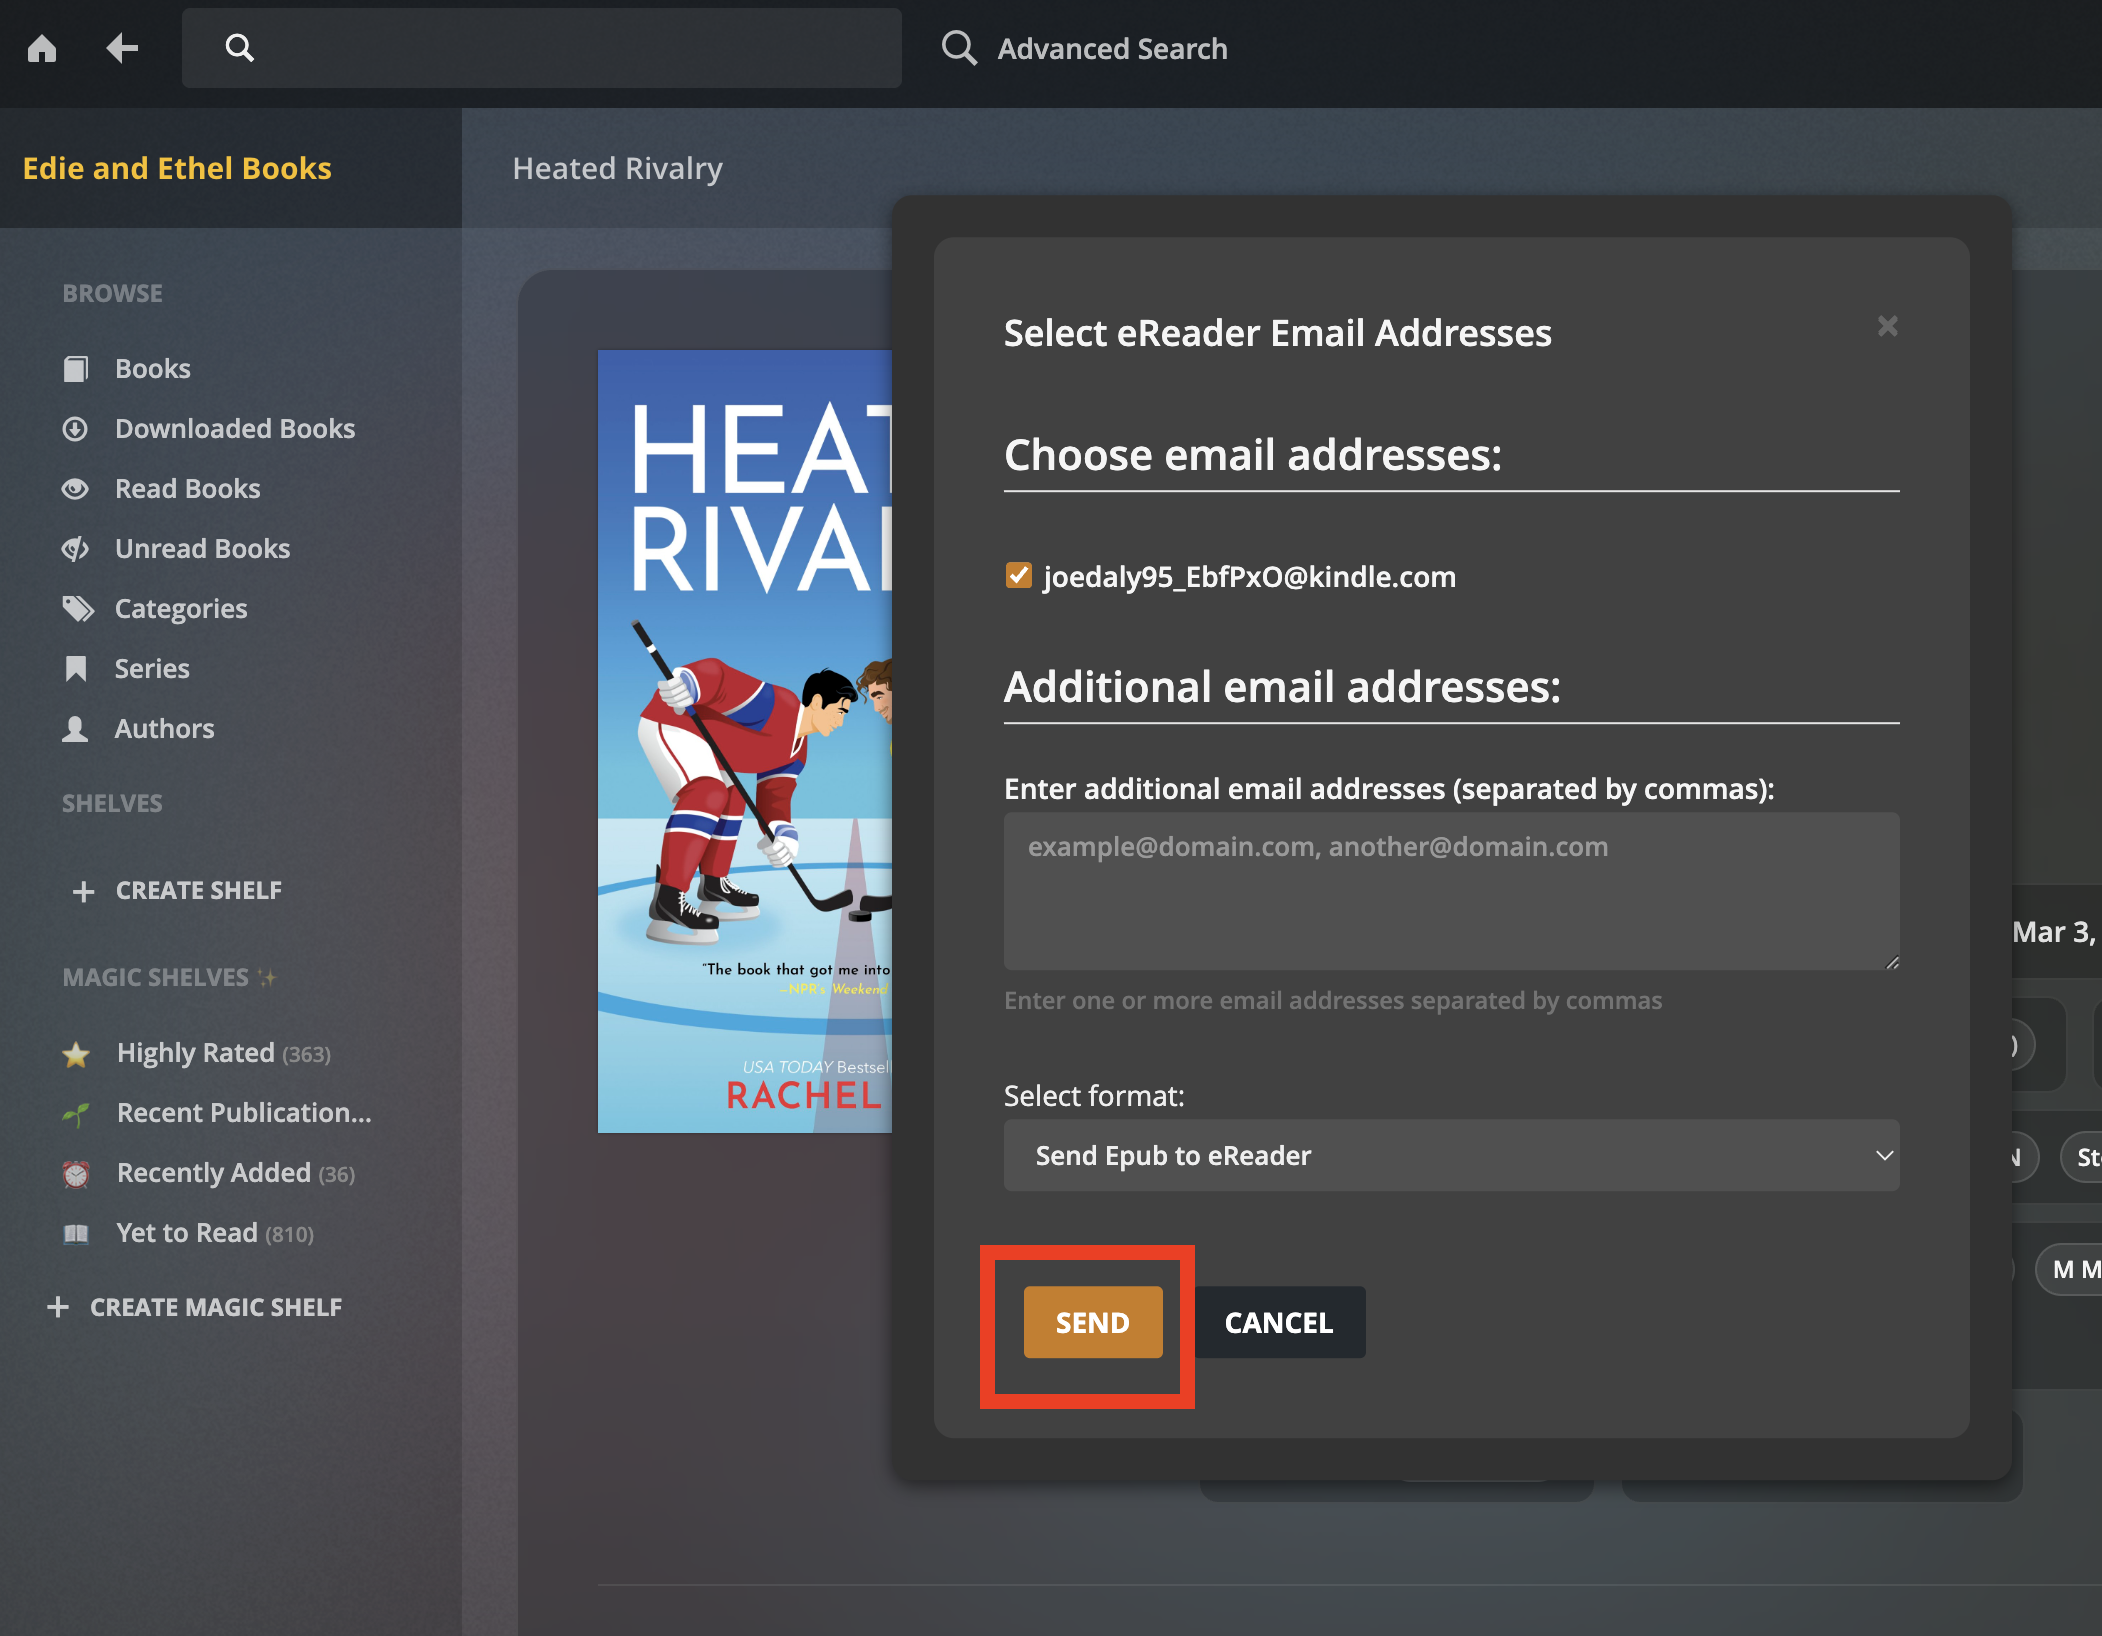The width and height of the screenshot is (2102, 1636).
Task: Go to the home page icon
Action: pos(42,48)
